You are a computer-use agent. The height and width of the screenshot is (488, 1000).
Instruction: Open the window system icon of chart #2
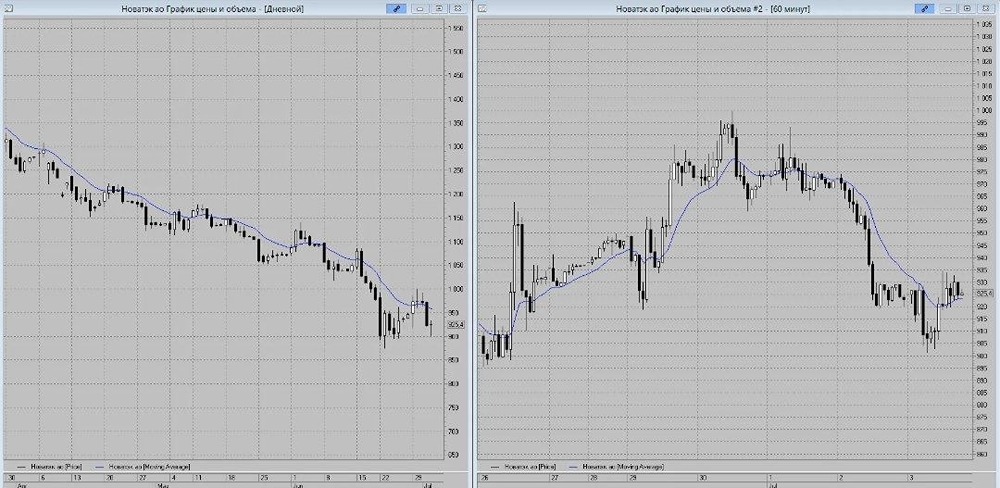tap(482, 9)
